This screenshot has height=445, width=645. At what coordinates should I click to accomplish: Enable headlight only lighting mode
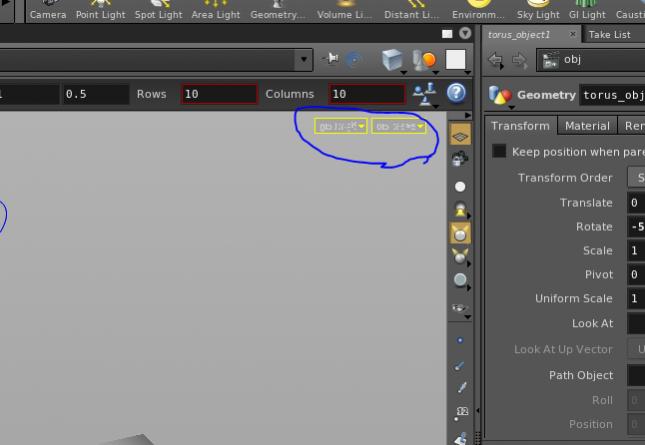tap(460, 209)
